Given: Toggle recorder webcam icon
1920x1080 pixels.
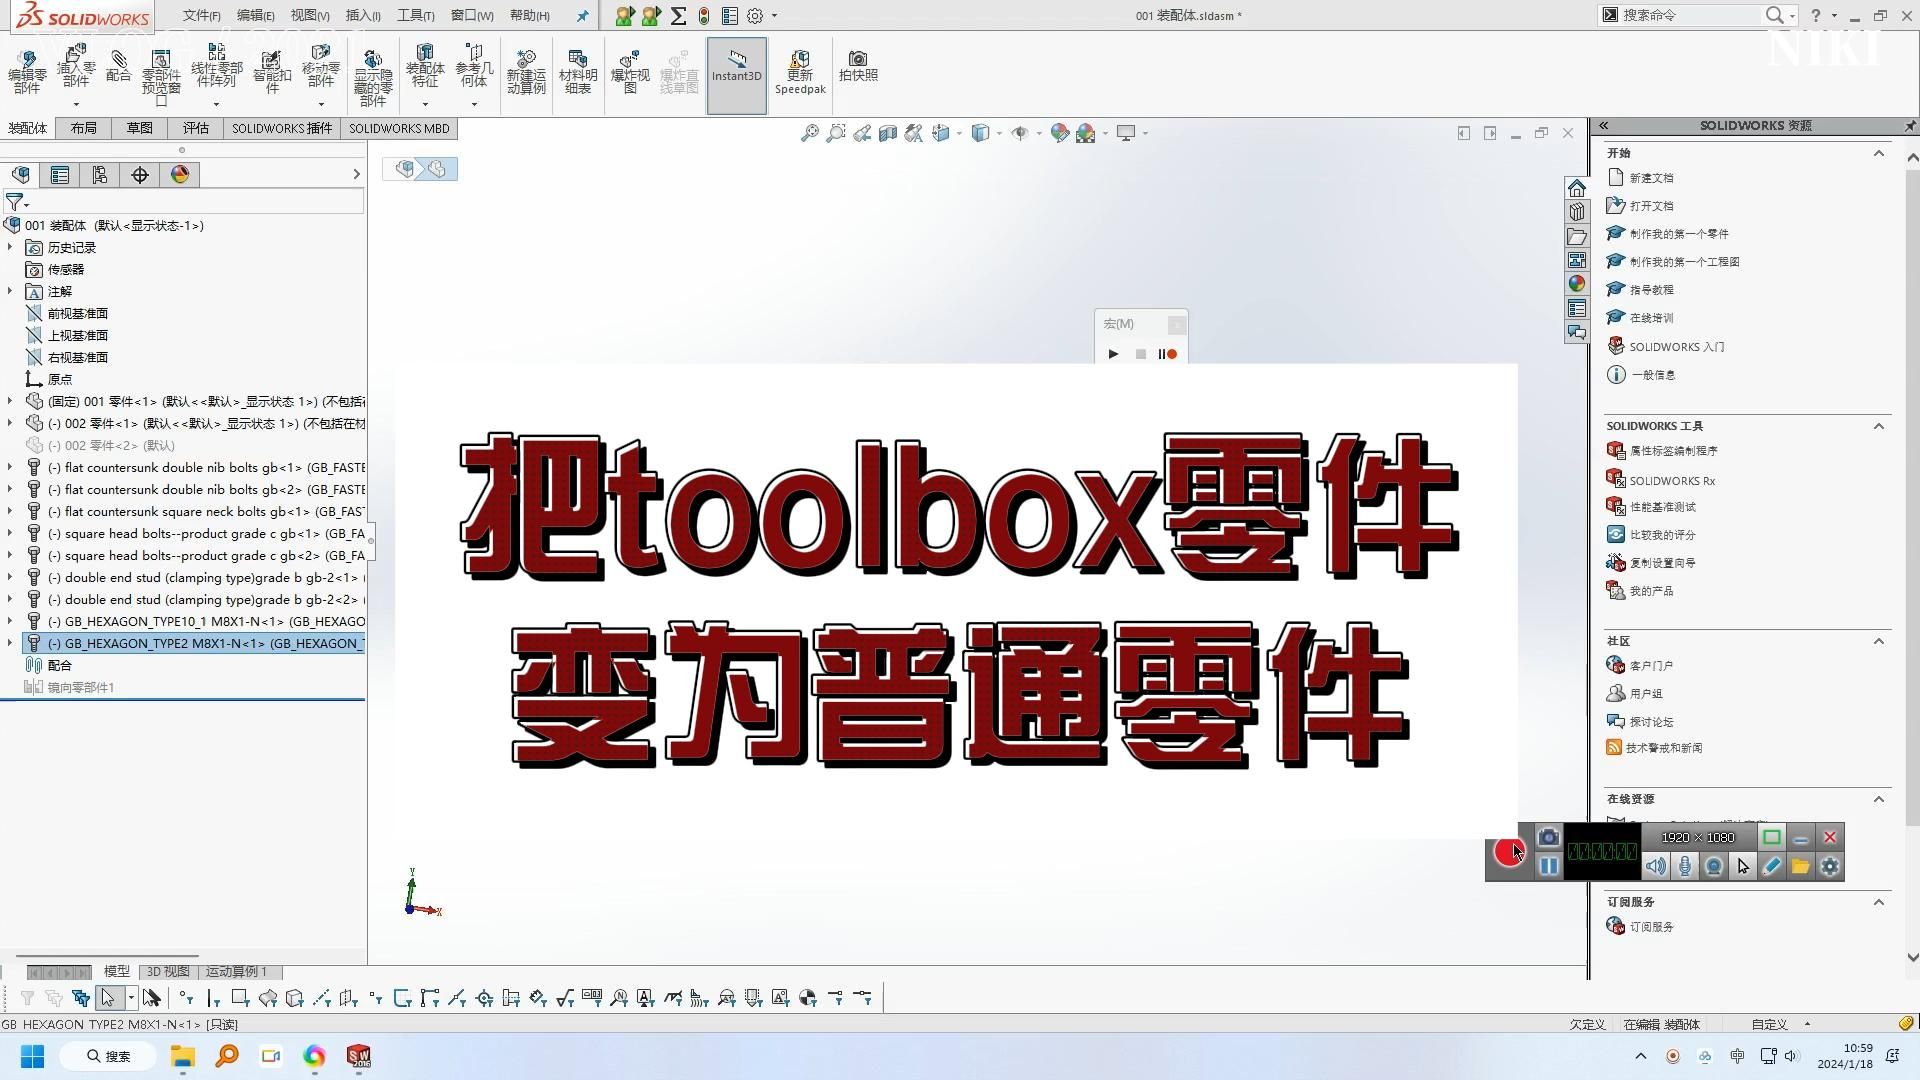Looking at the screenshot, I should click(x=1714, y=866).
